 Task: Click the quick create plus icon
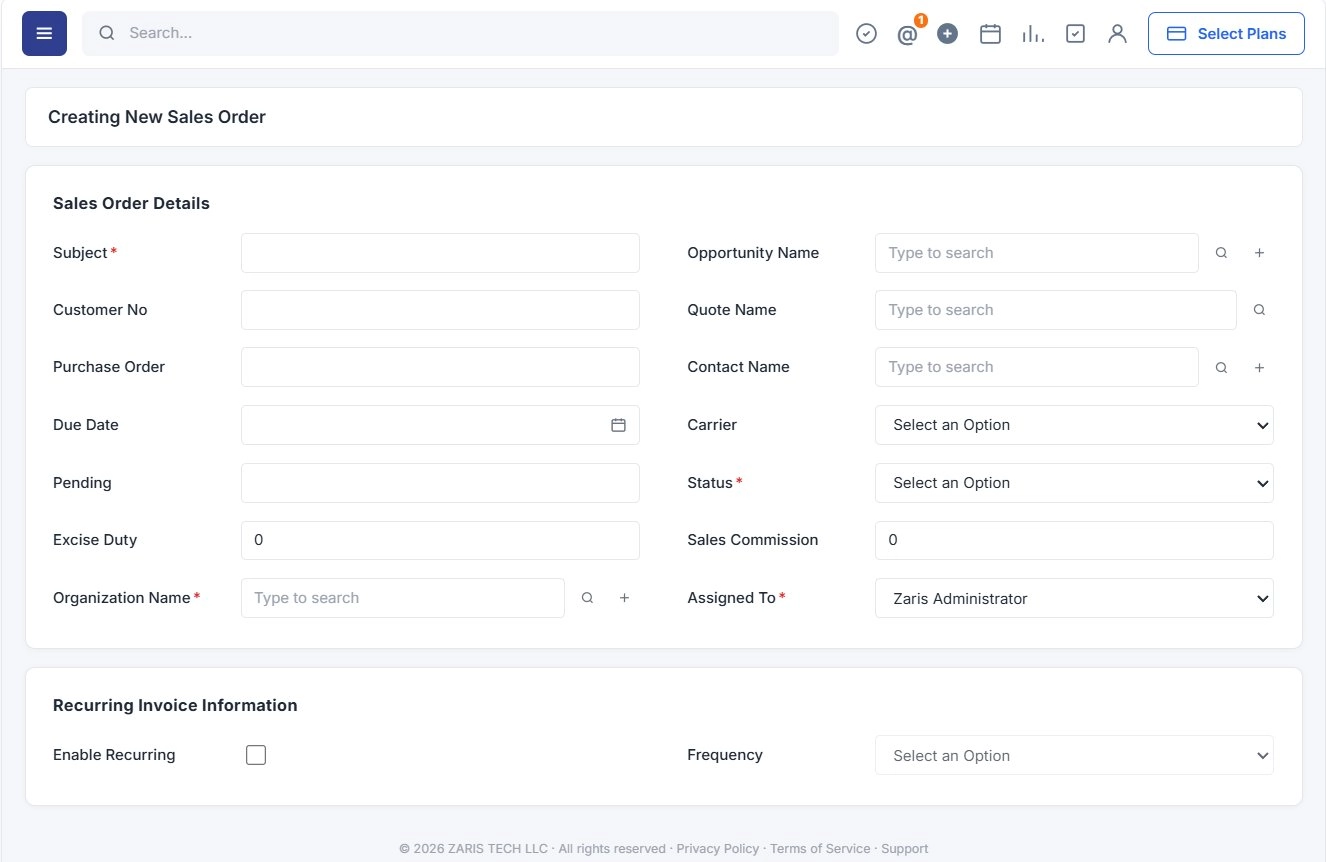[948, 34]
